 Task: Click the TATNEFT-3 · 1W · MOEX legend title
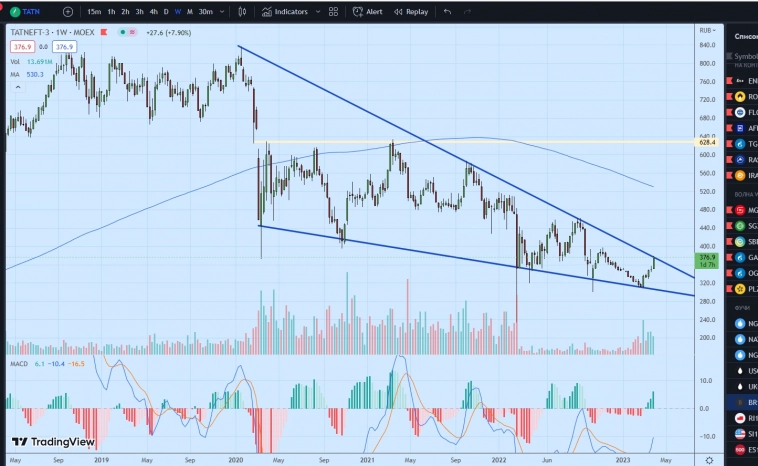pos(52,32)
